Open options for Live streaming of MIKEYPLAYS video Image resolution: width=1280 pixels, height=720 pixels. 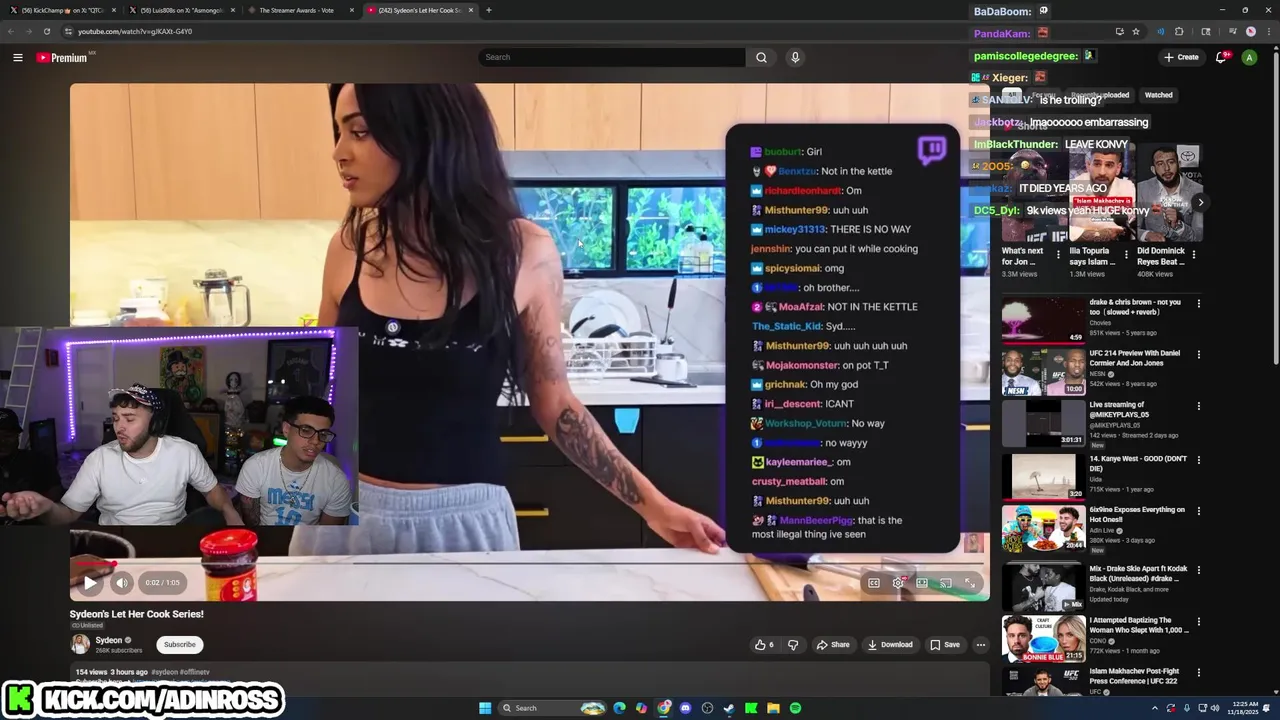1199,406
